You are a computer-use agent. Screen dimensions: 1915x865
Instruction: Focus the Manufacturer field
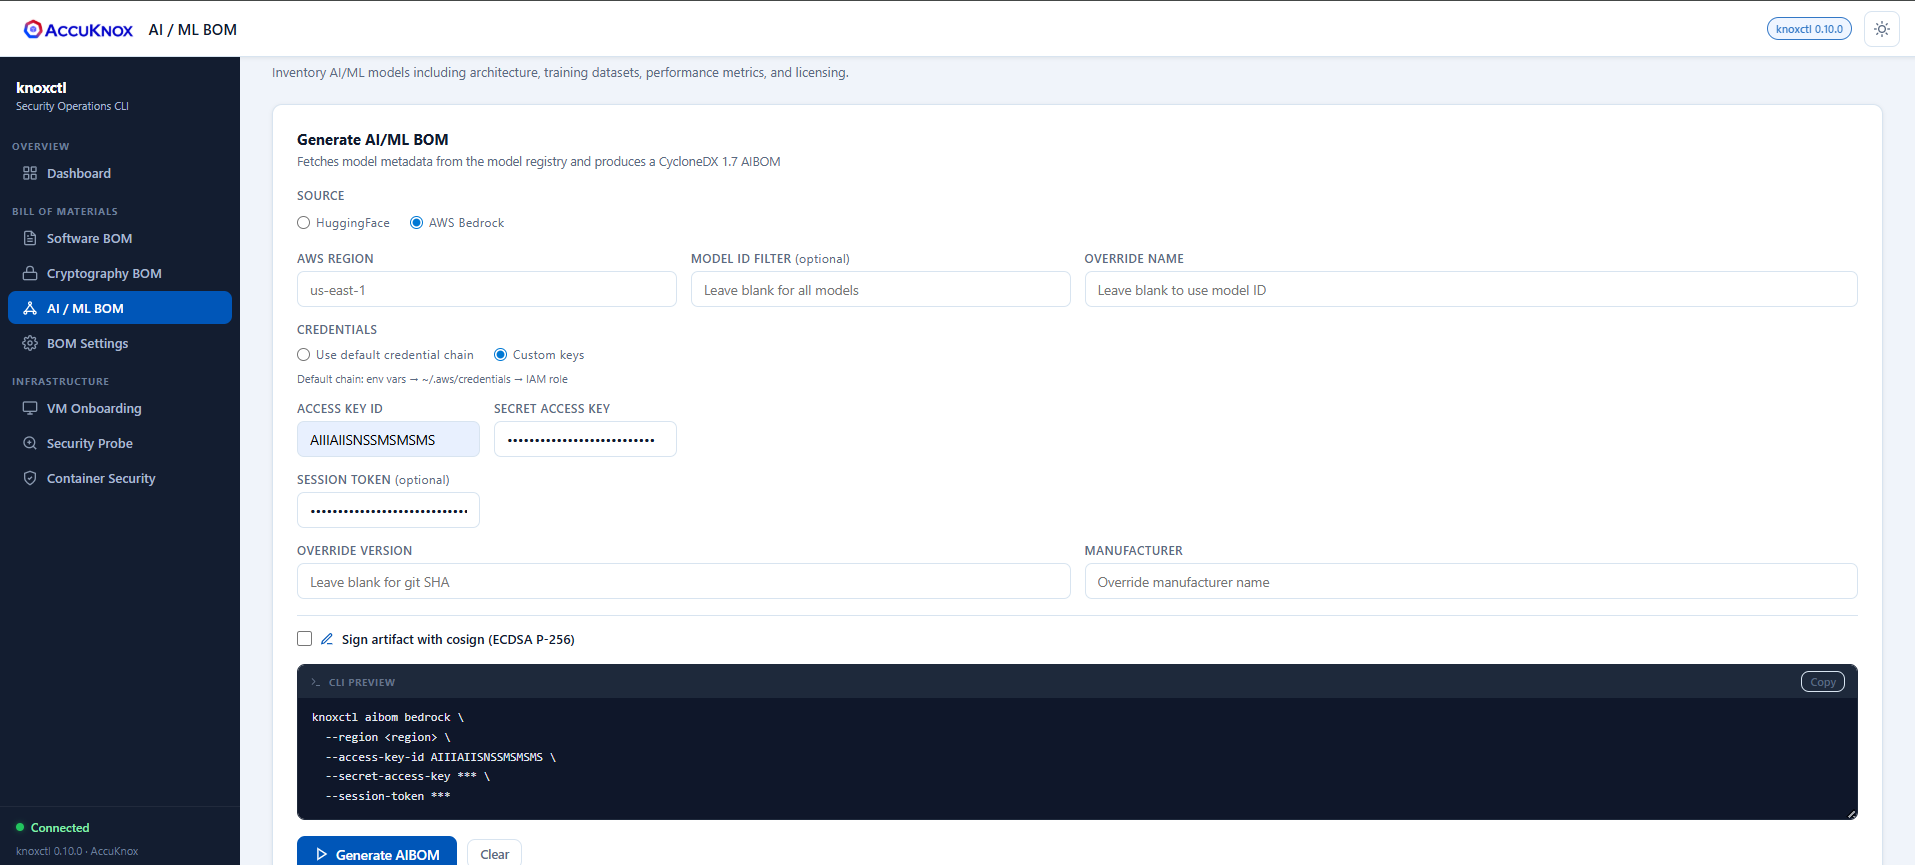coord(1471,581)
